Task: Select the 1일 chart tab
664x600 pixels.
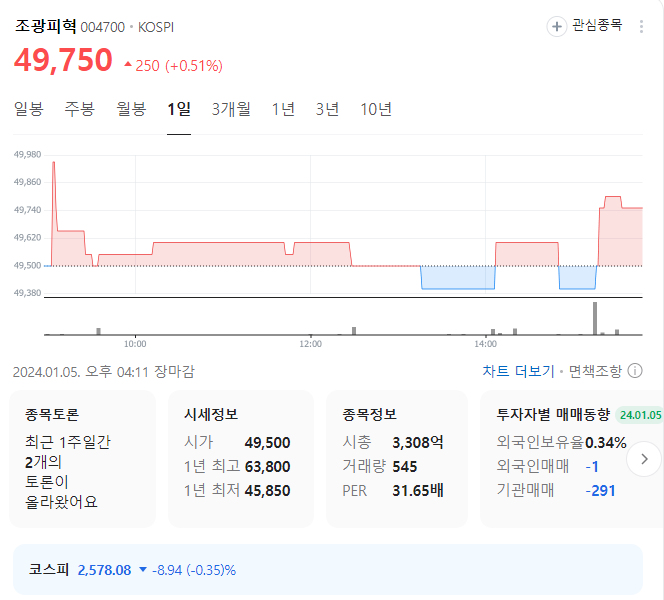Action: [x=179, y=109]
